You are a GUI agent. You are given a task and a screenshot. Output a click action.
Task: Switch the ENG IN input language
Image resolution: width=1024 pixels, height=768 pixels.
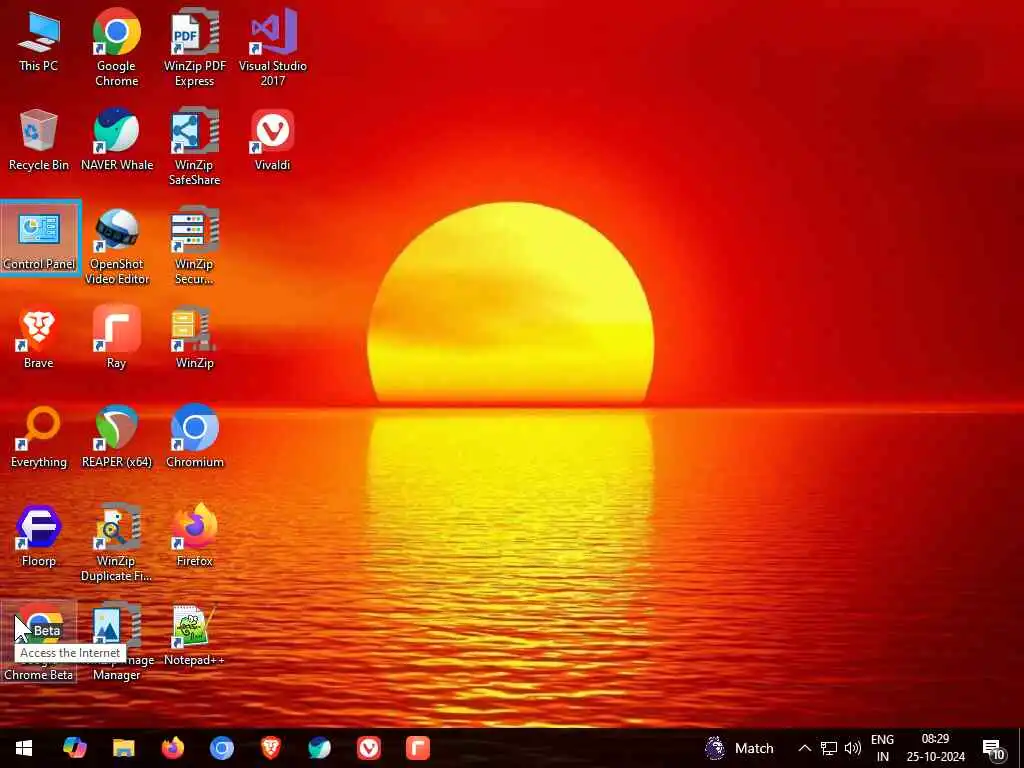(x=882, y=748)
